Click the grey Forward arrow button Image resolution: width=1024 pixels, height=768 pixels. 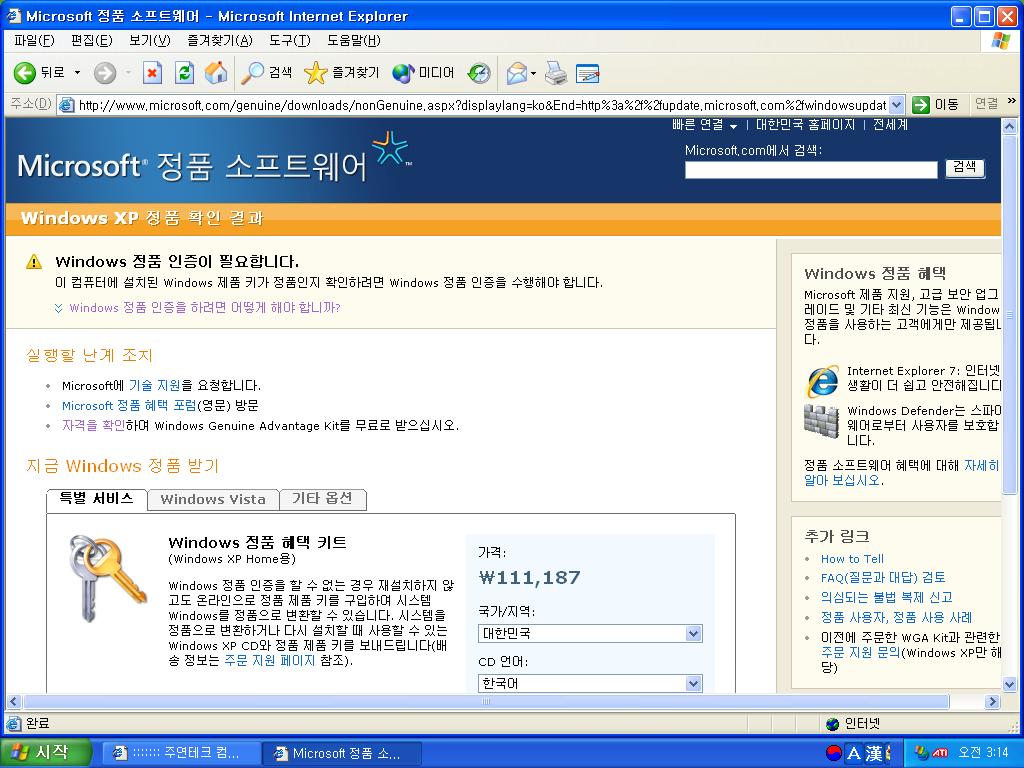pyautogui.click(x=104, y=72)
